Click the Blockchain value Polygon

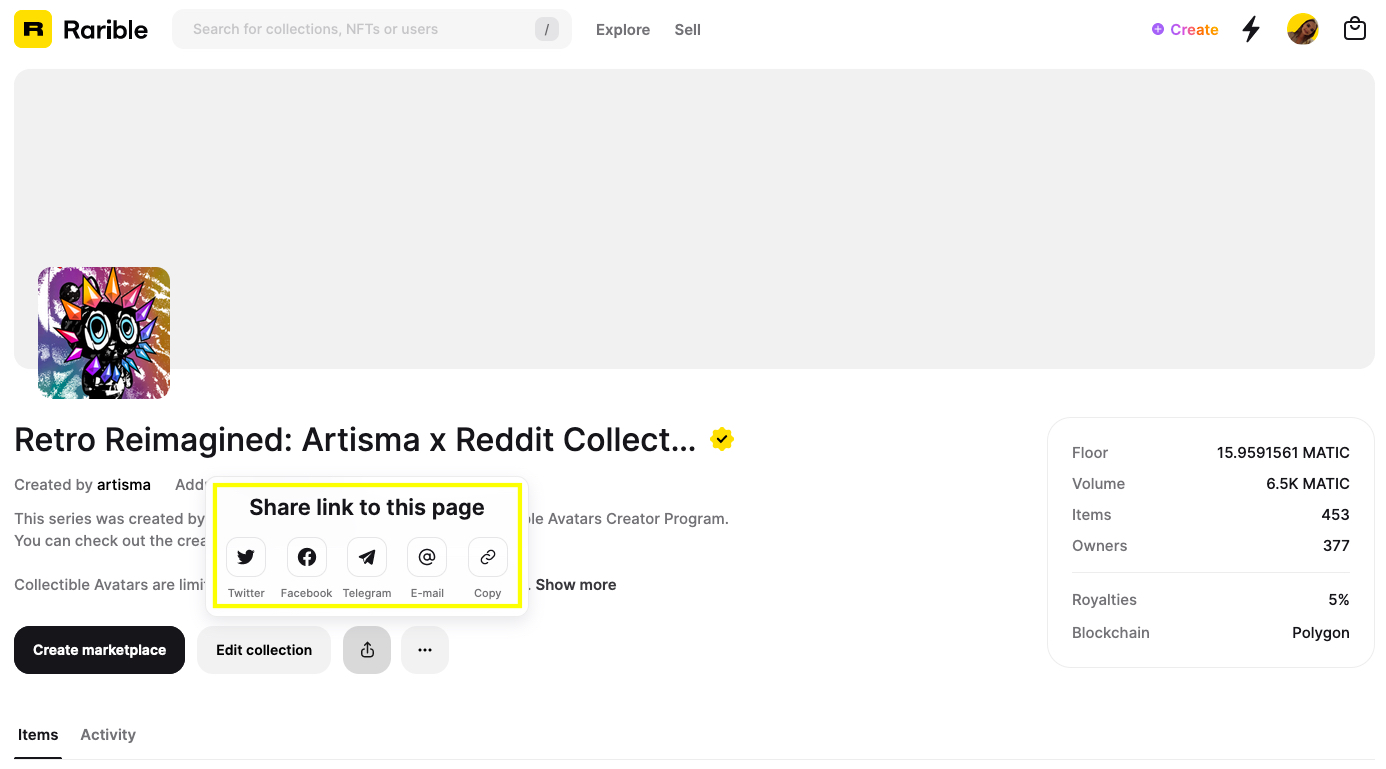coord(1321,633)
